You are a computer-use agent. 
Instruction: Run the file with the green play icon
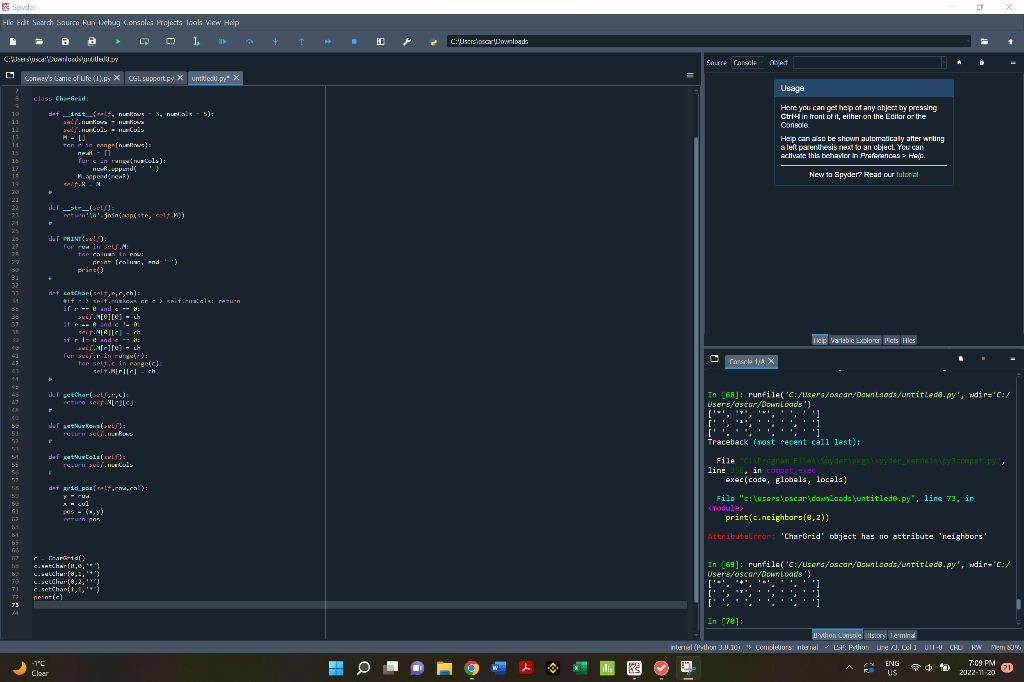[x=118, y=41]
